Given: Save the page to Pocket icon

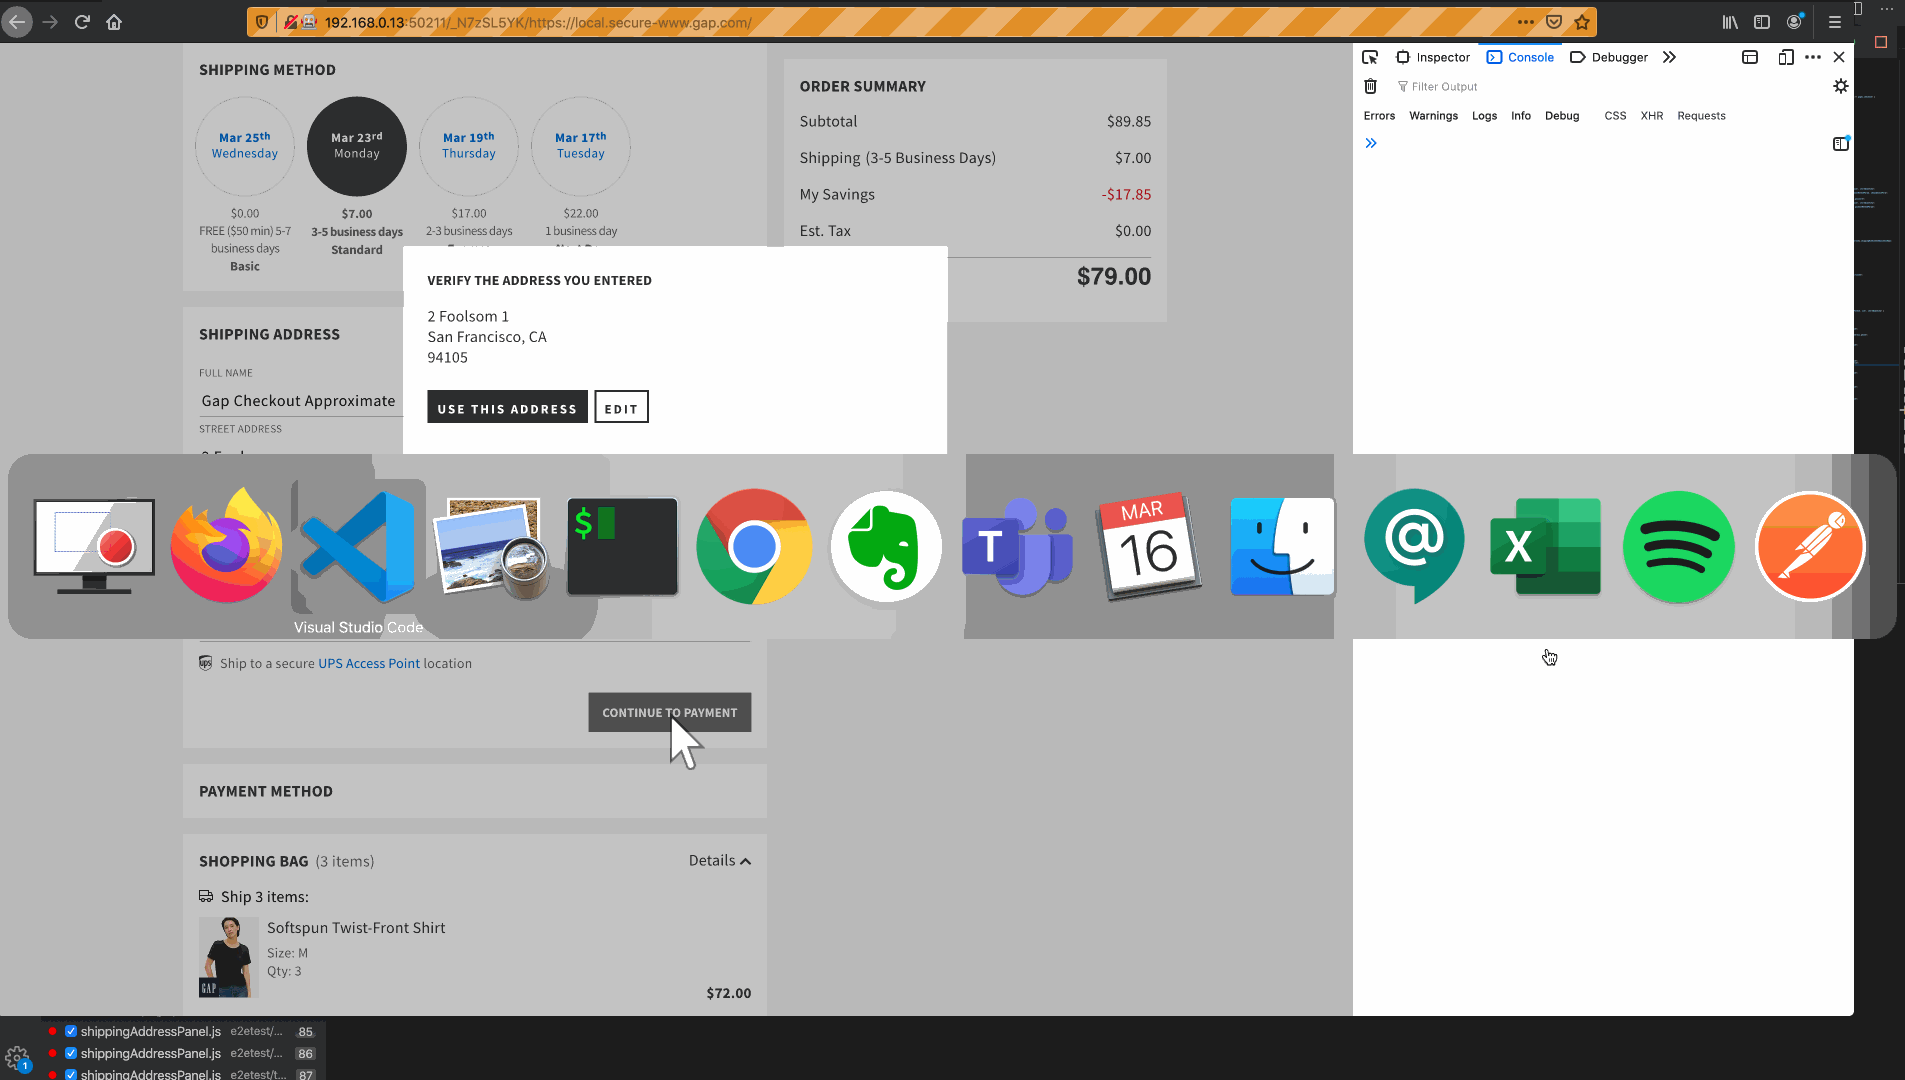Looking at the screenshot, I should coord(1554,22).
